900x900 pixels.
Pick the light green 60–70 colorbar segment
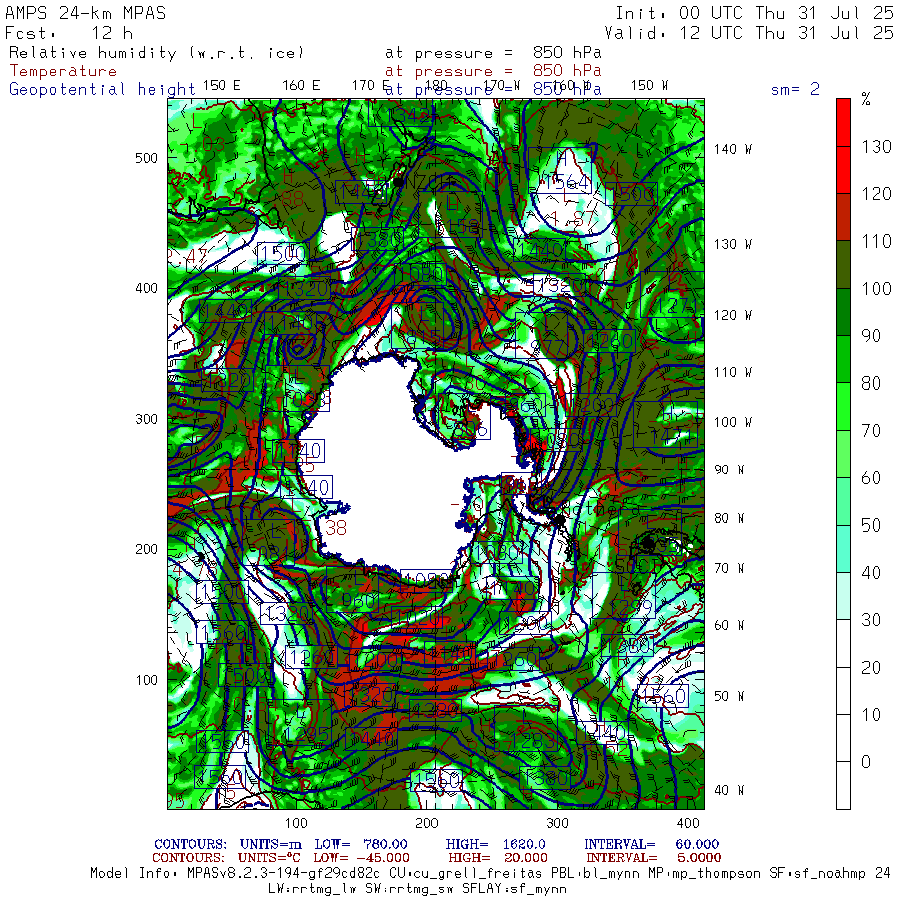pyautogui.click(x=843, y=453)
